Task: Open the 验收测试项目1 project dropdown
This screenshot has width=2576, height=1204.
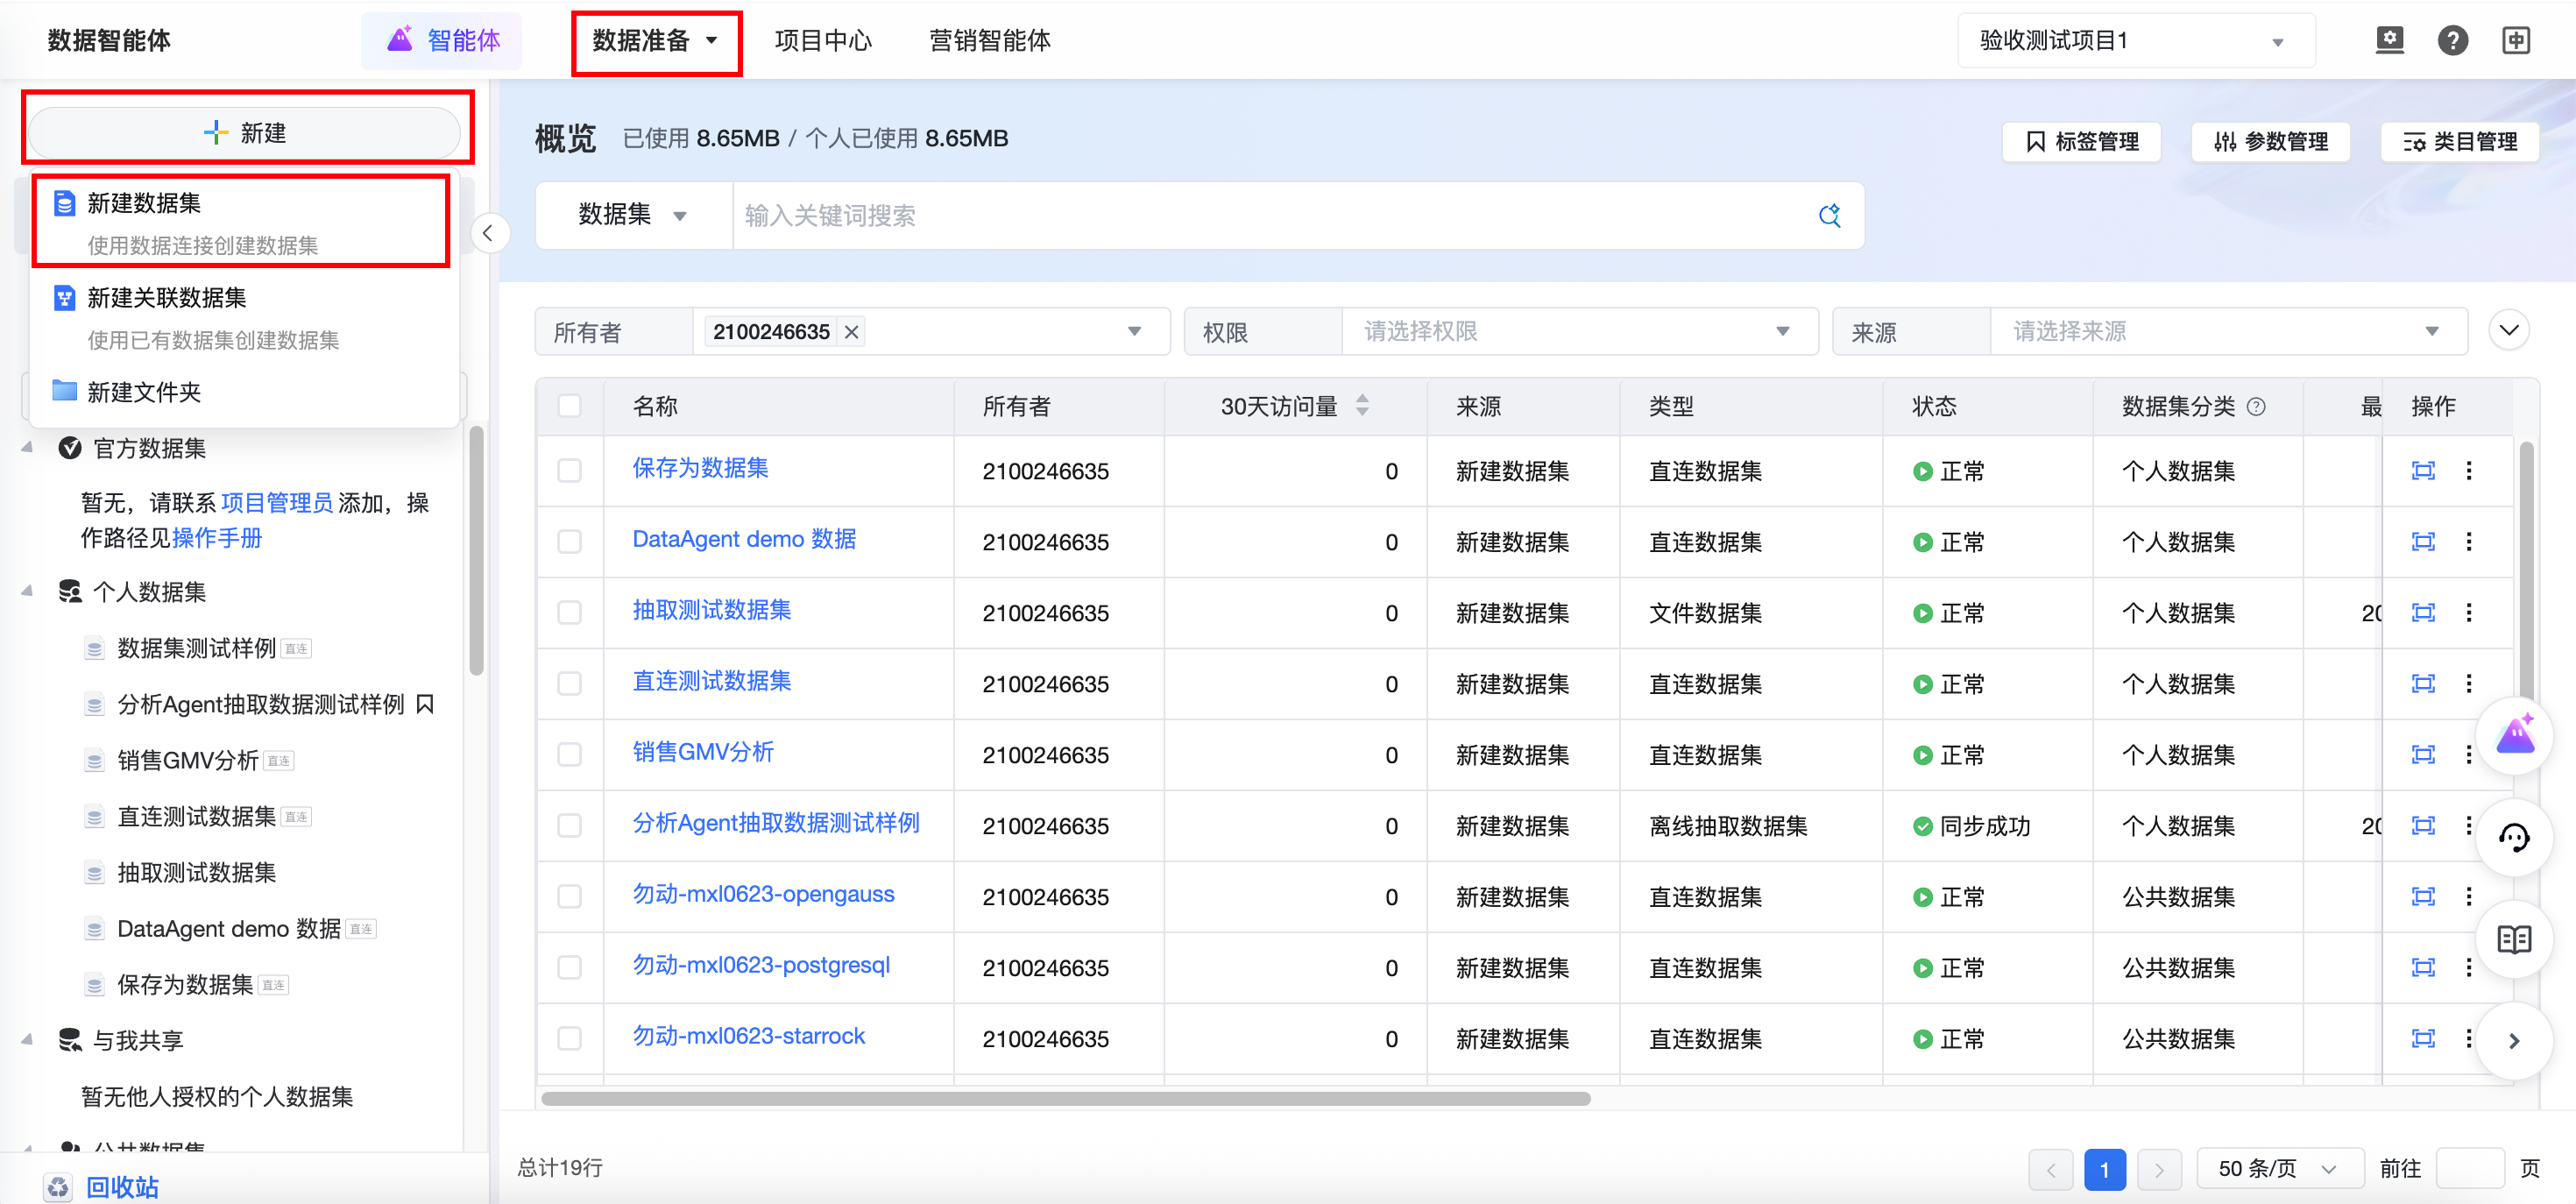Action: tap(2134, 41)
